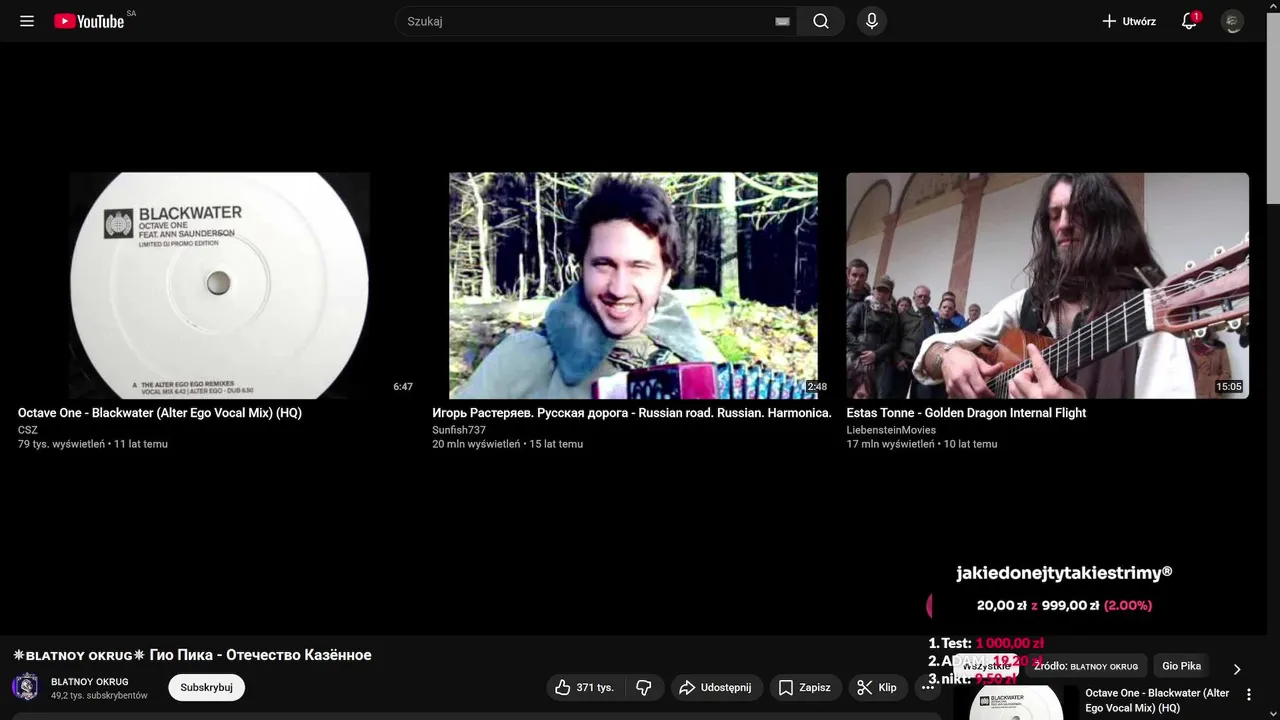Click the 49,2 tys. subskrybentów text
Viewport: 1280px width, 720px height.
point(99,695)
